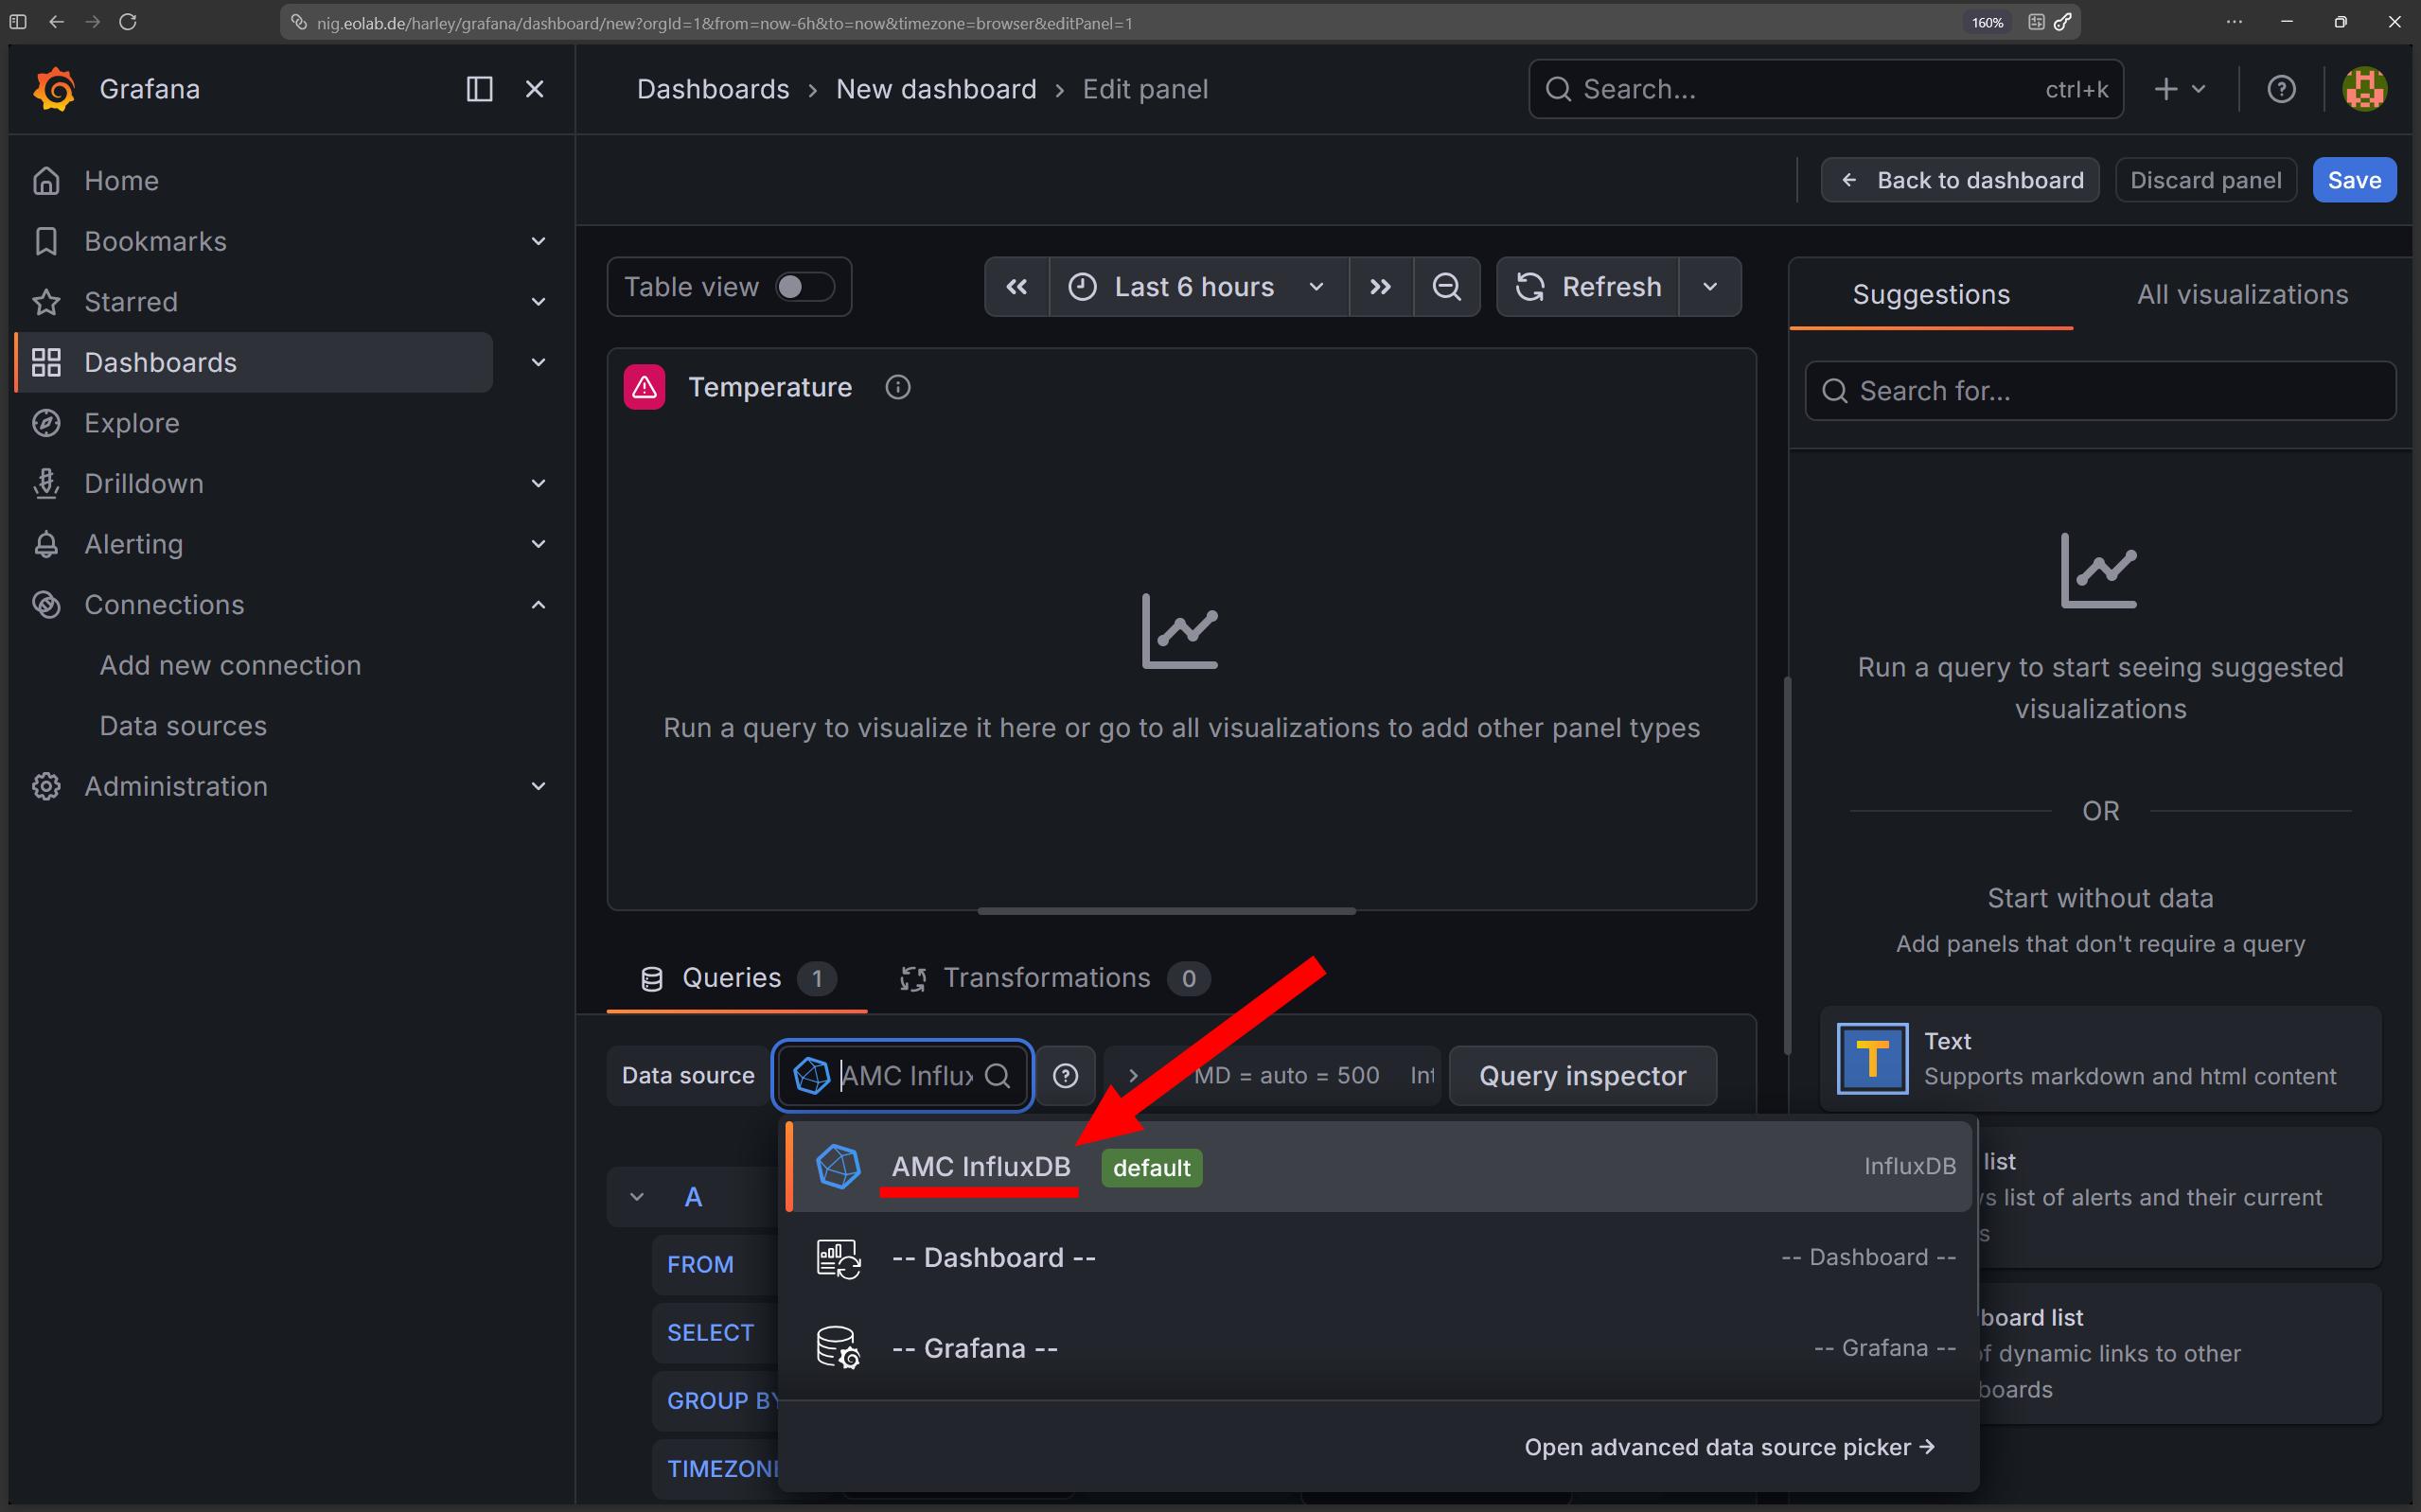
Task: Click the browser address bar URL
Action: [x=725, y=23]
